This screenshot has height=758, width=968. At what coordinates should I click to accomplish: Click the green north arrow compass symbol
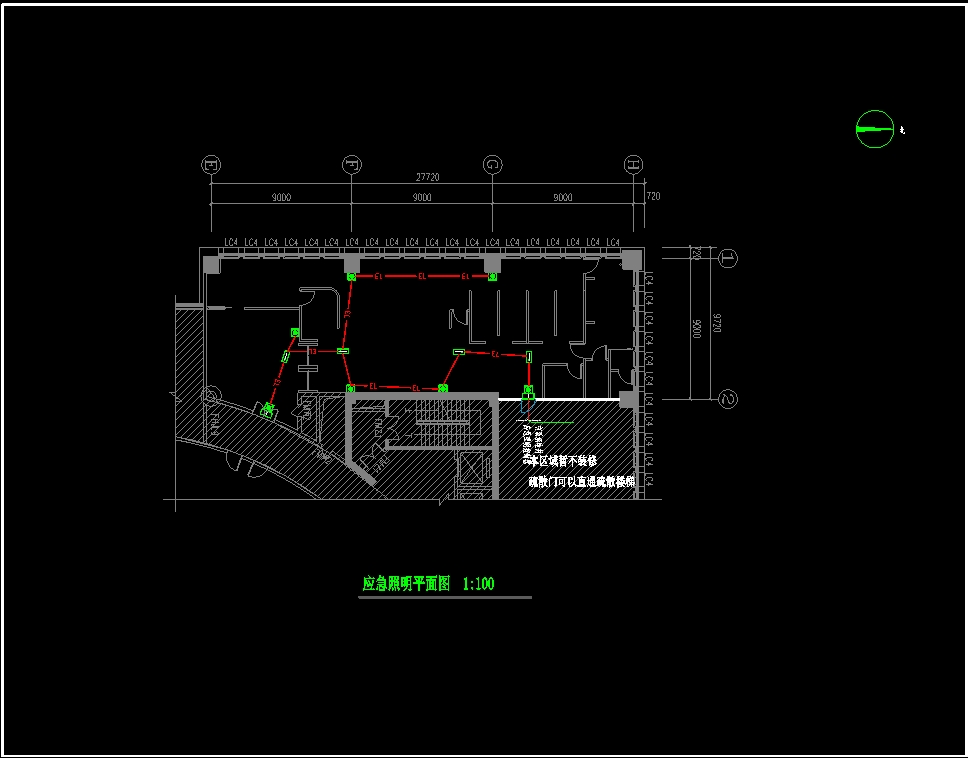[x=874, y=129]
